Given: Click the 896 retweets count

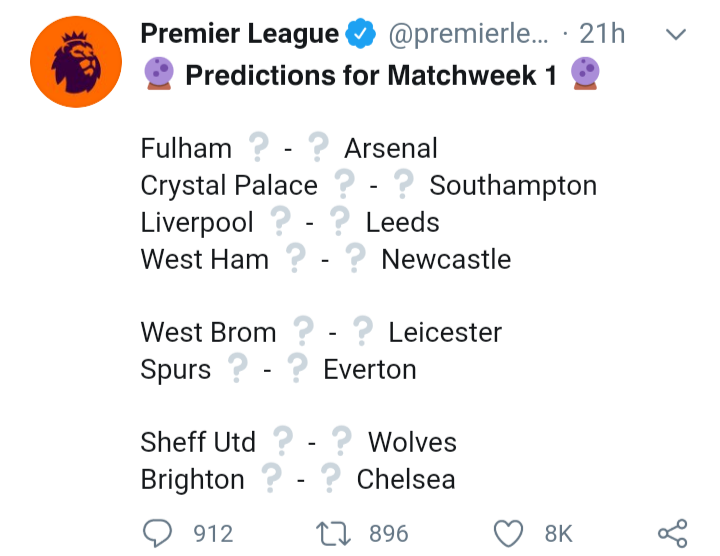Looking at the screenshot, I should (x=388, y=534).
